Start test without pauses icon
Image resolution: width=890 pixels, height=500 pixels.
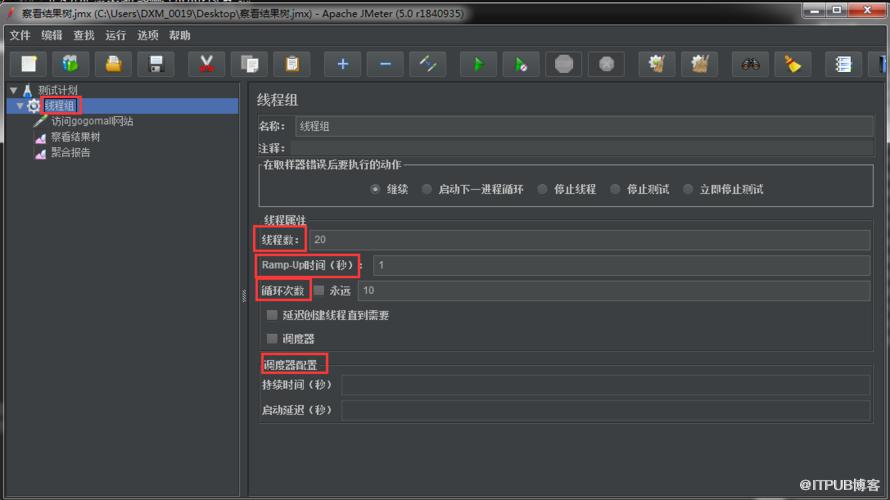pyautogui.click(x=521, y=64)
